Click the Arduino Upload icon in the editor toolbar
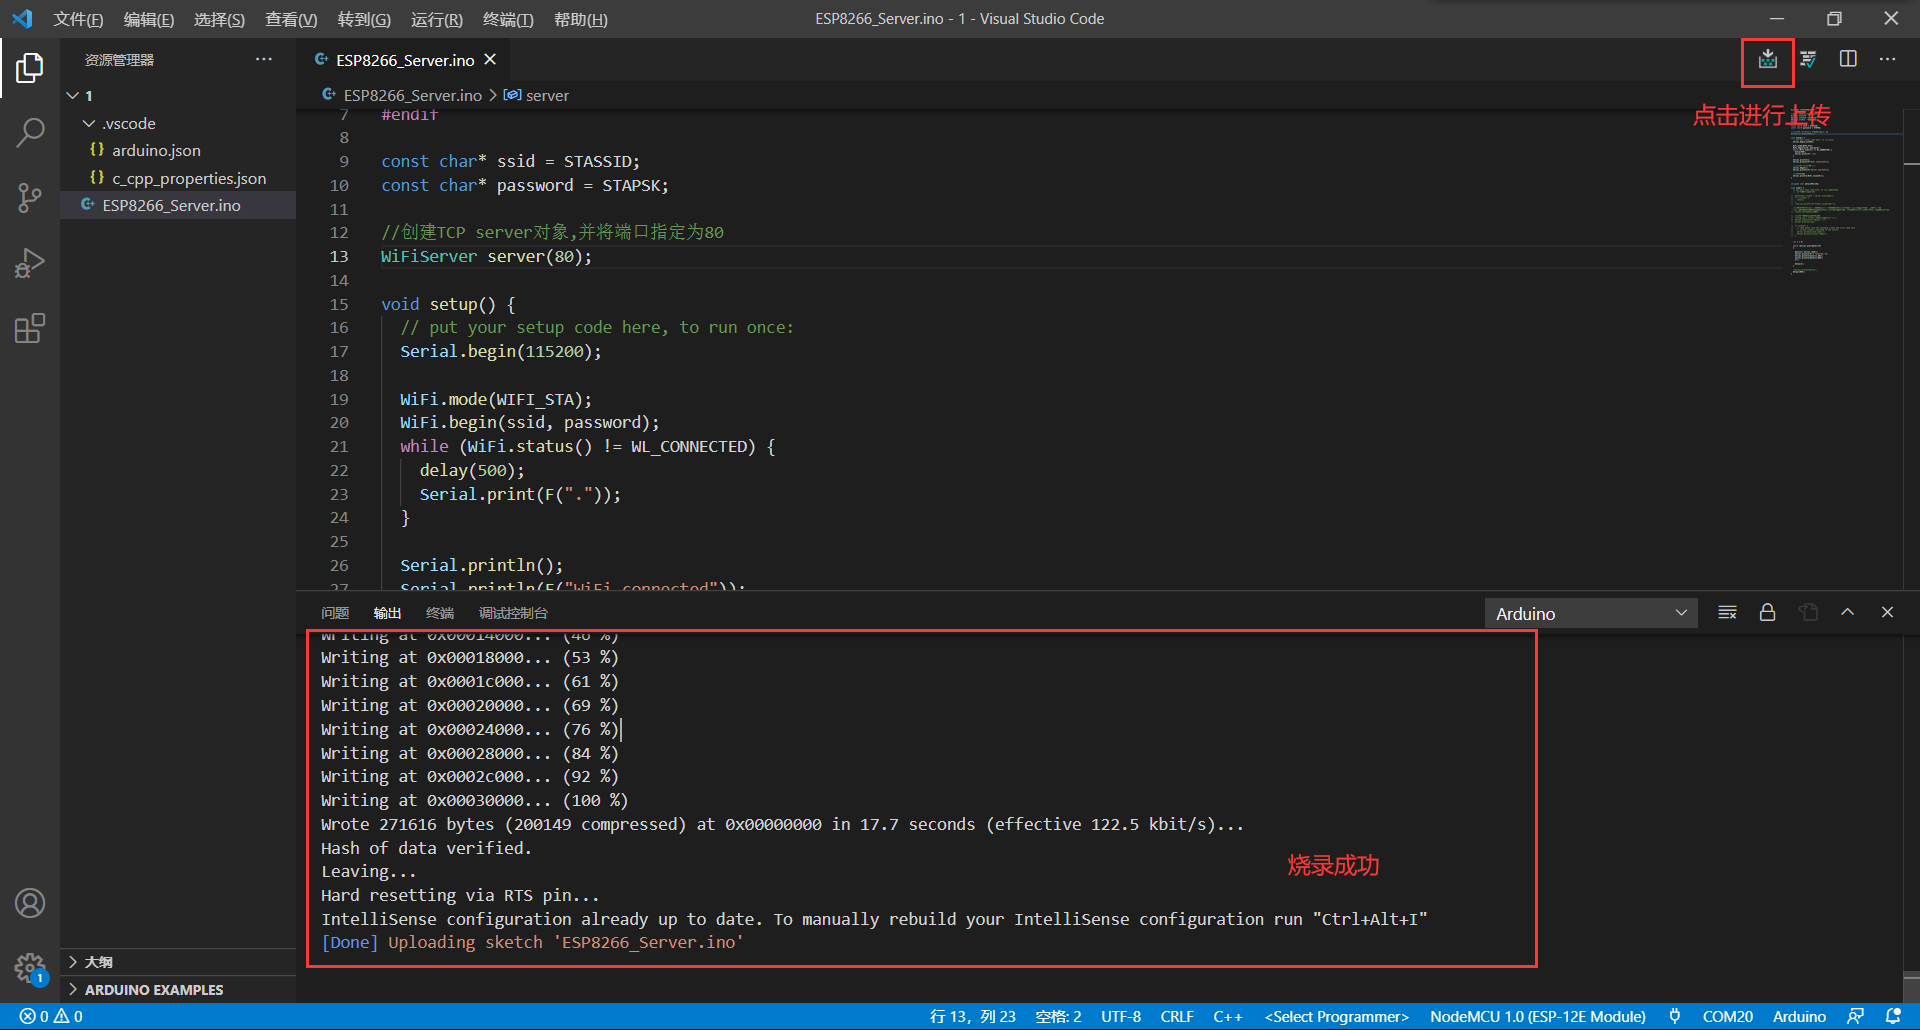Image resolution: width=1920 pixels, height=1030 pixels. pos(1768,60)
